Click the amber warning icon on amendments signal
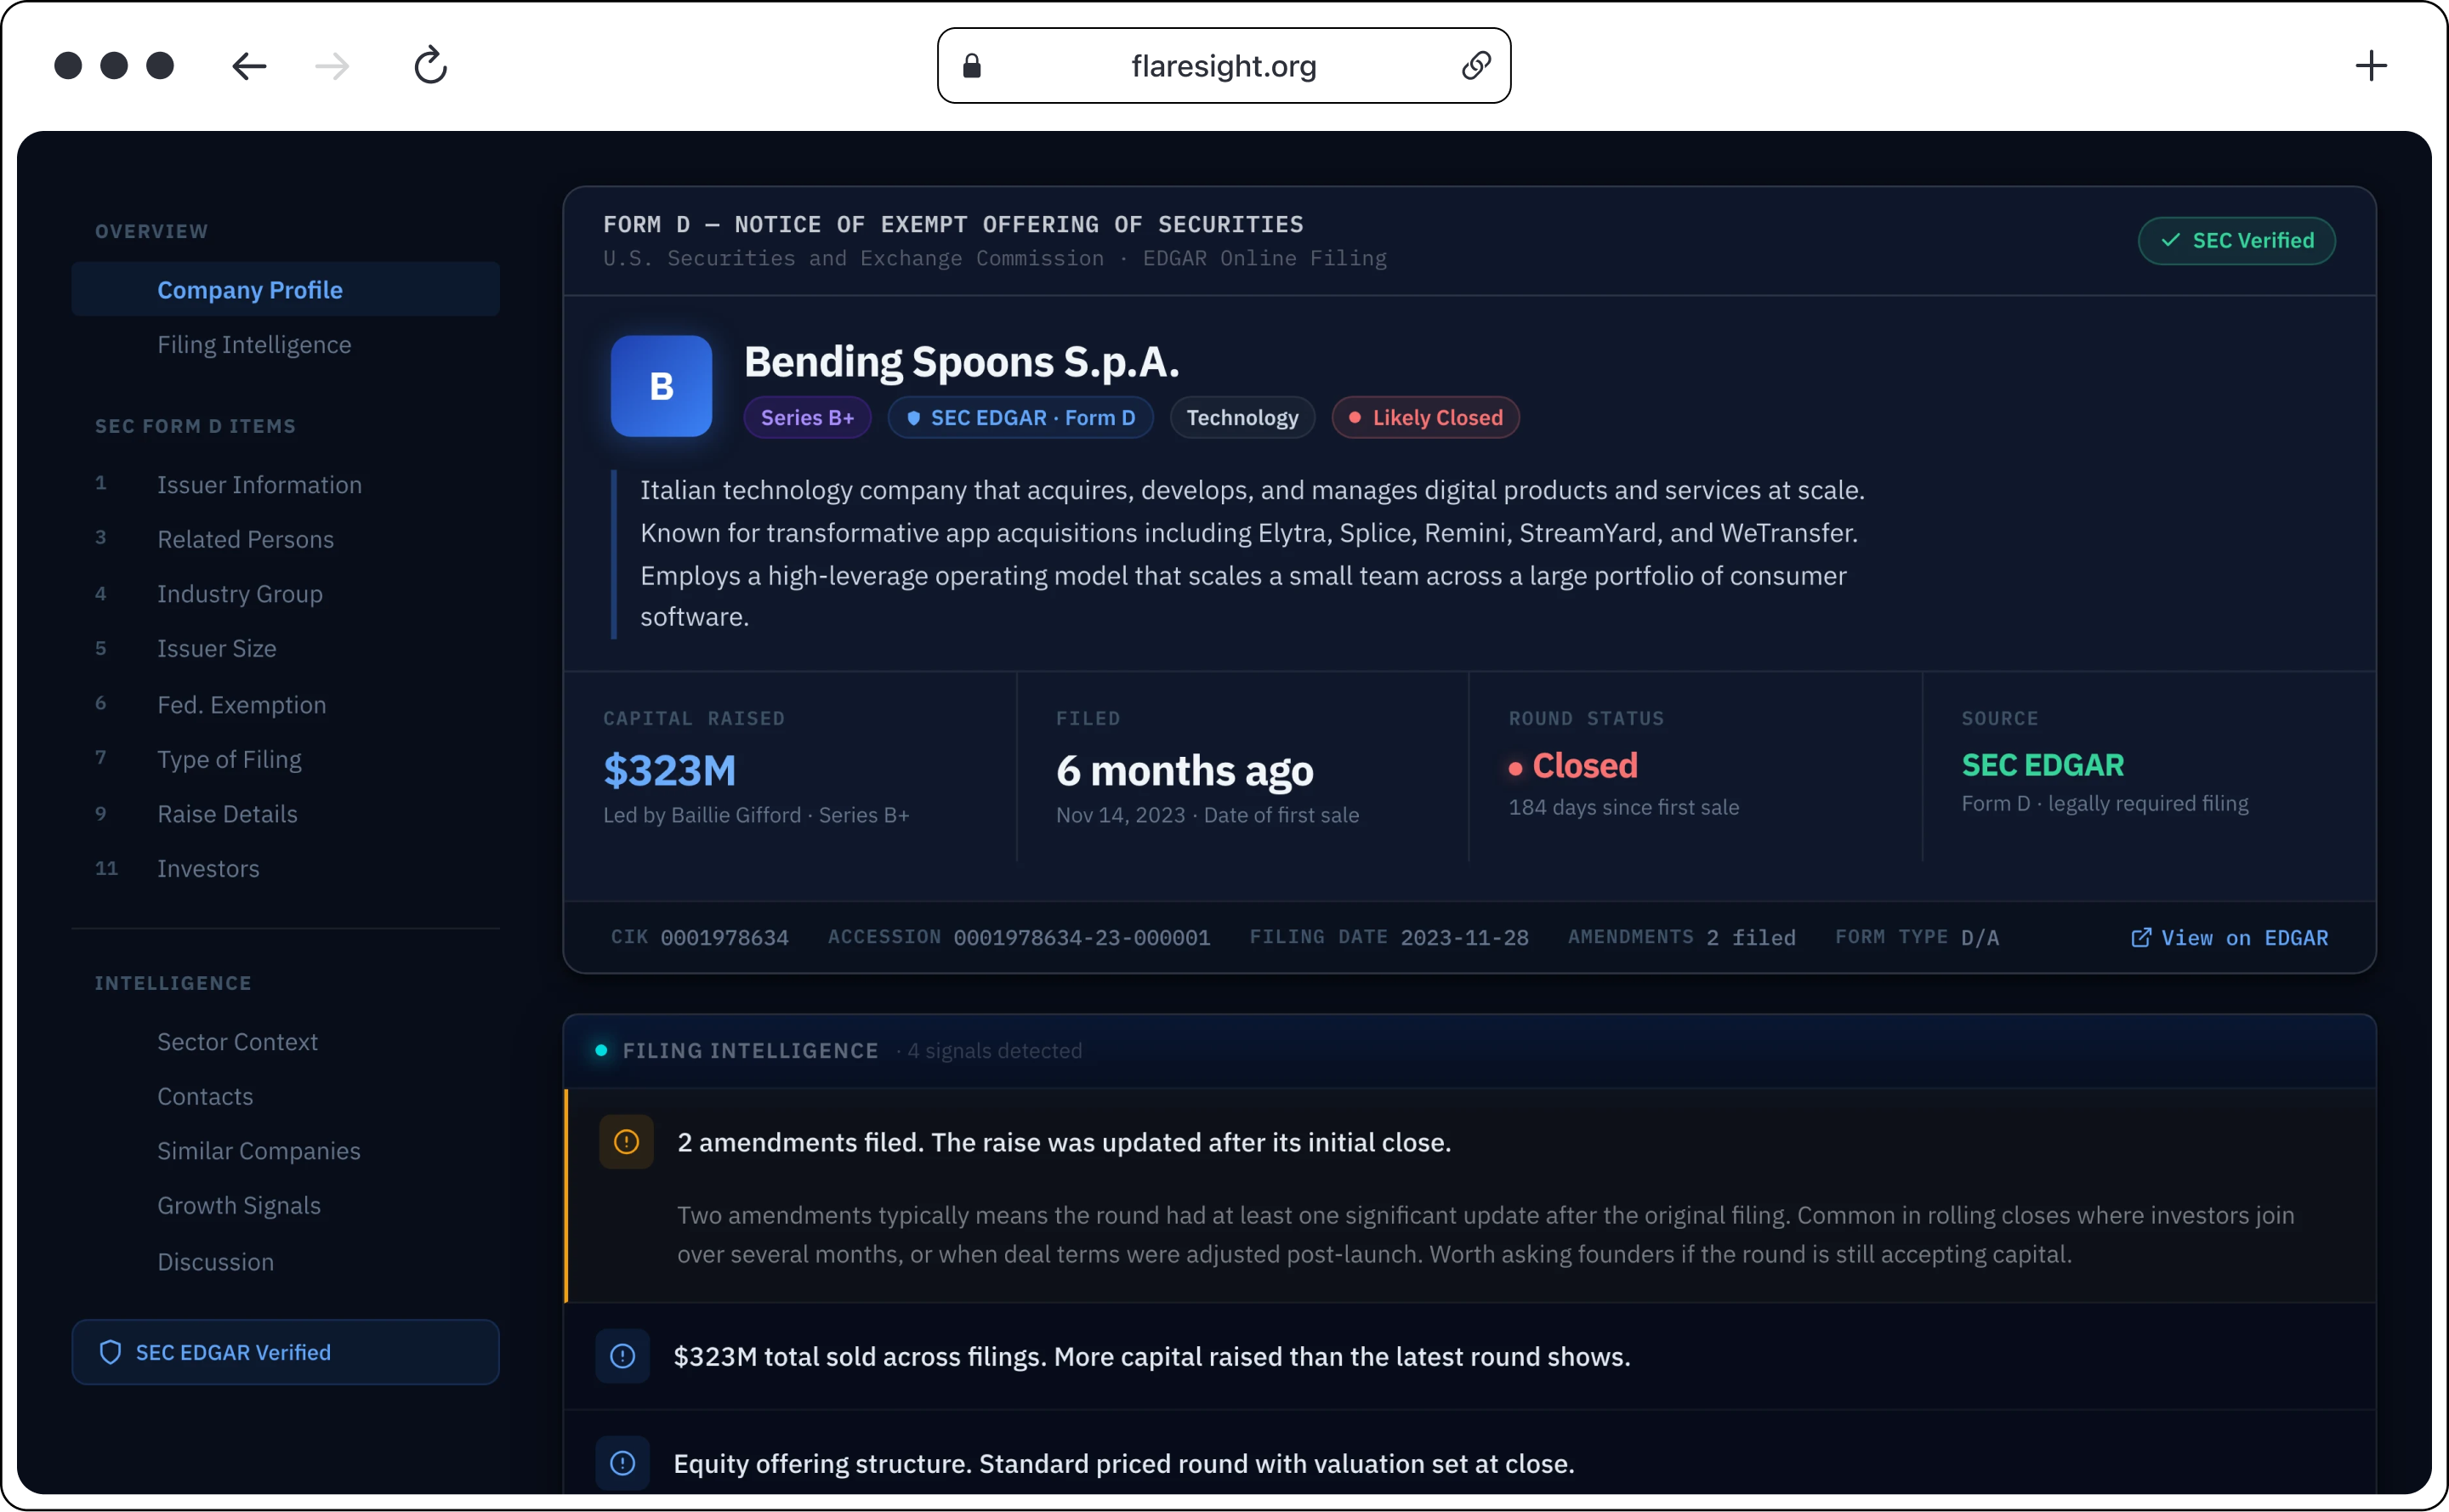This screenshot has width=2449, height=1512. [x=626, y=1142]
